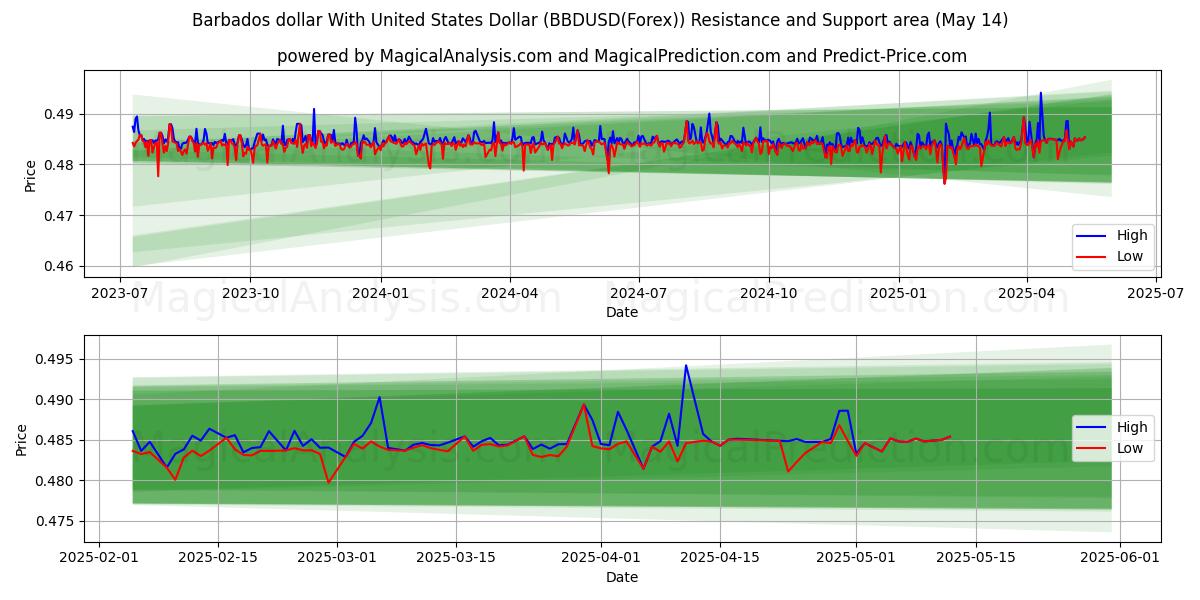1200x600 pixels.
Task: Click the 0.480 y-axis tick in bottom chart
Action: [56, 481]
